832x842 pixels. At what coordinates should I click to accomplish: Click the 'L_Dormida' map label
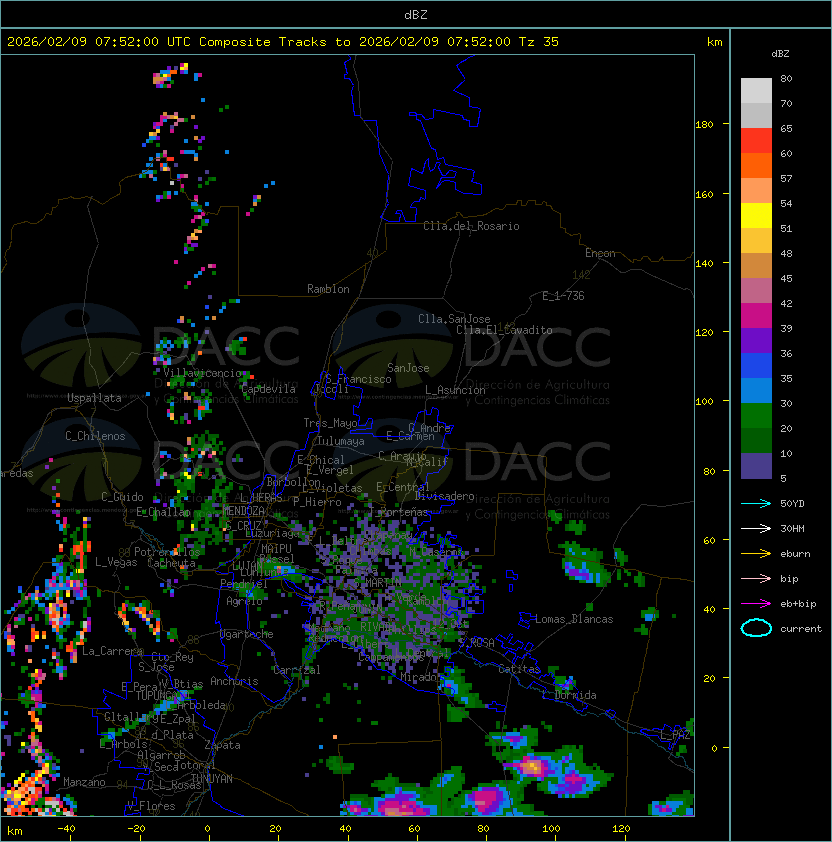[570, 695]
